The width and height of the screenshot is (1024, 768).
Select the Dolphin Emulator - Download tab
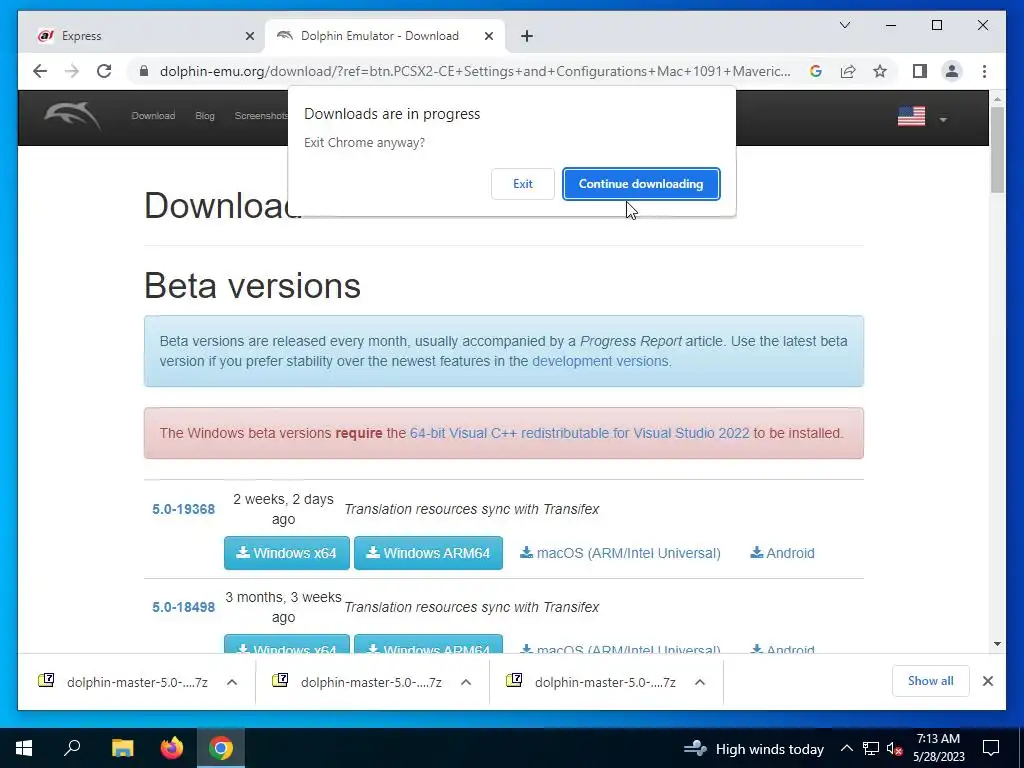point(384,36)
